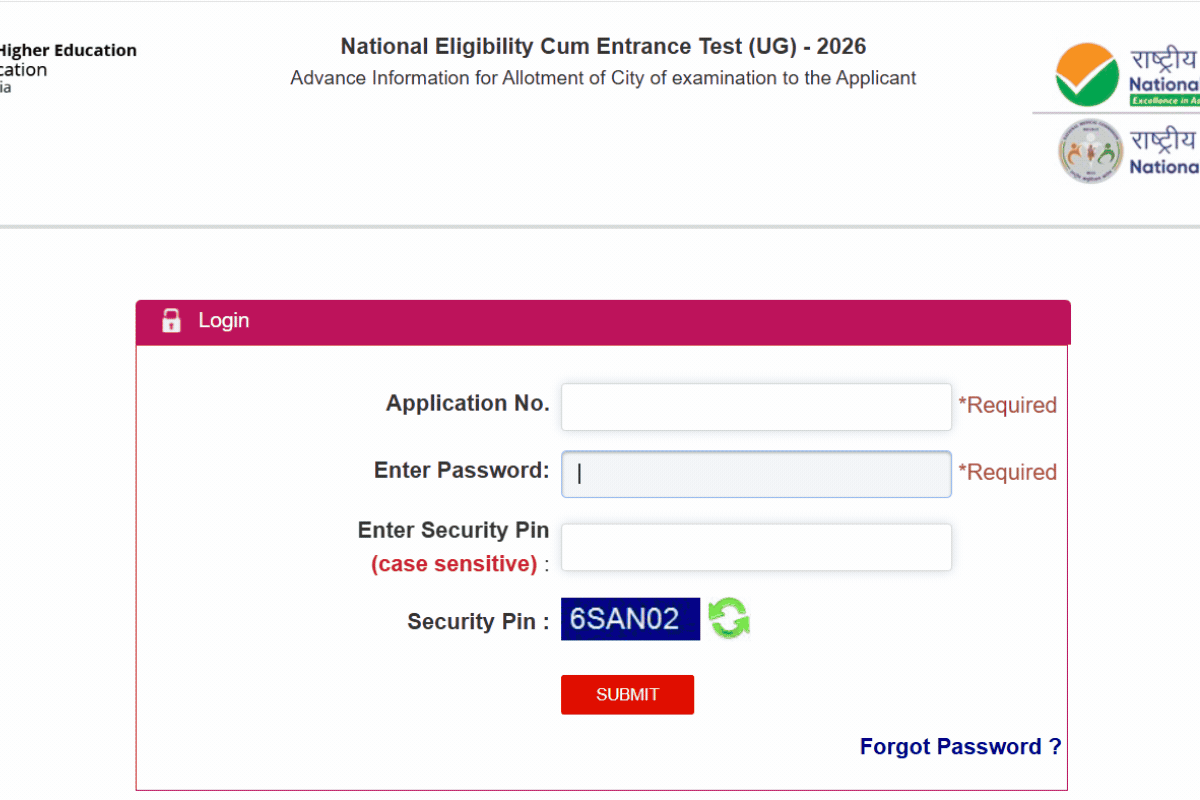Refresh the security pin using green arrows
Viewport: 1200px width, 800px height.
coord(729,619)
